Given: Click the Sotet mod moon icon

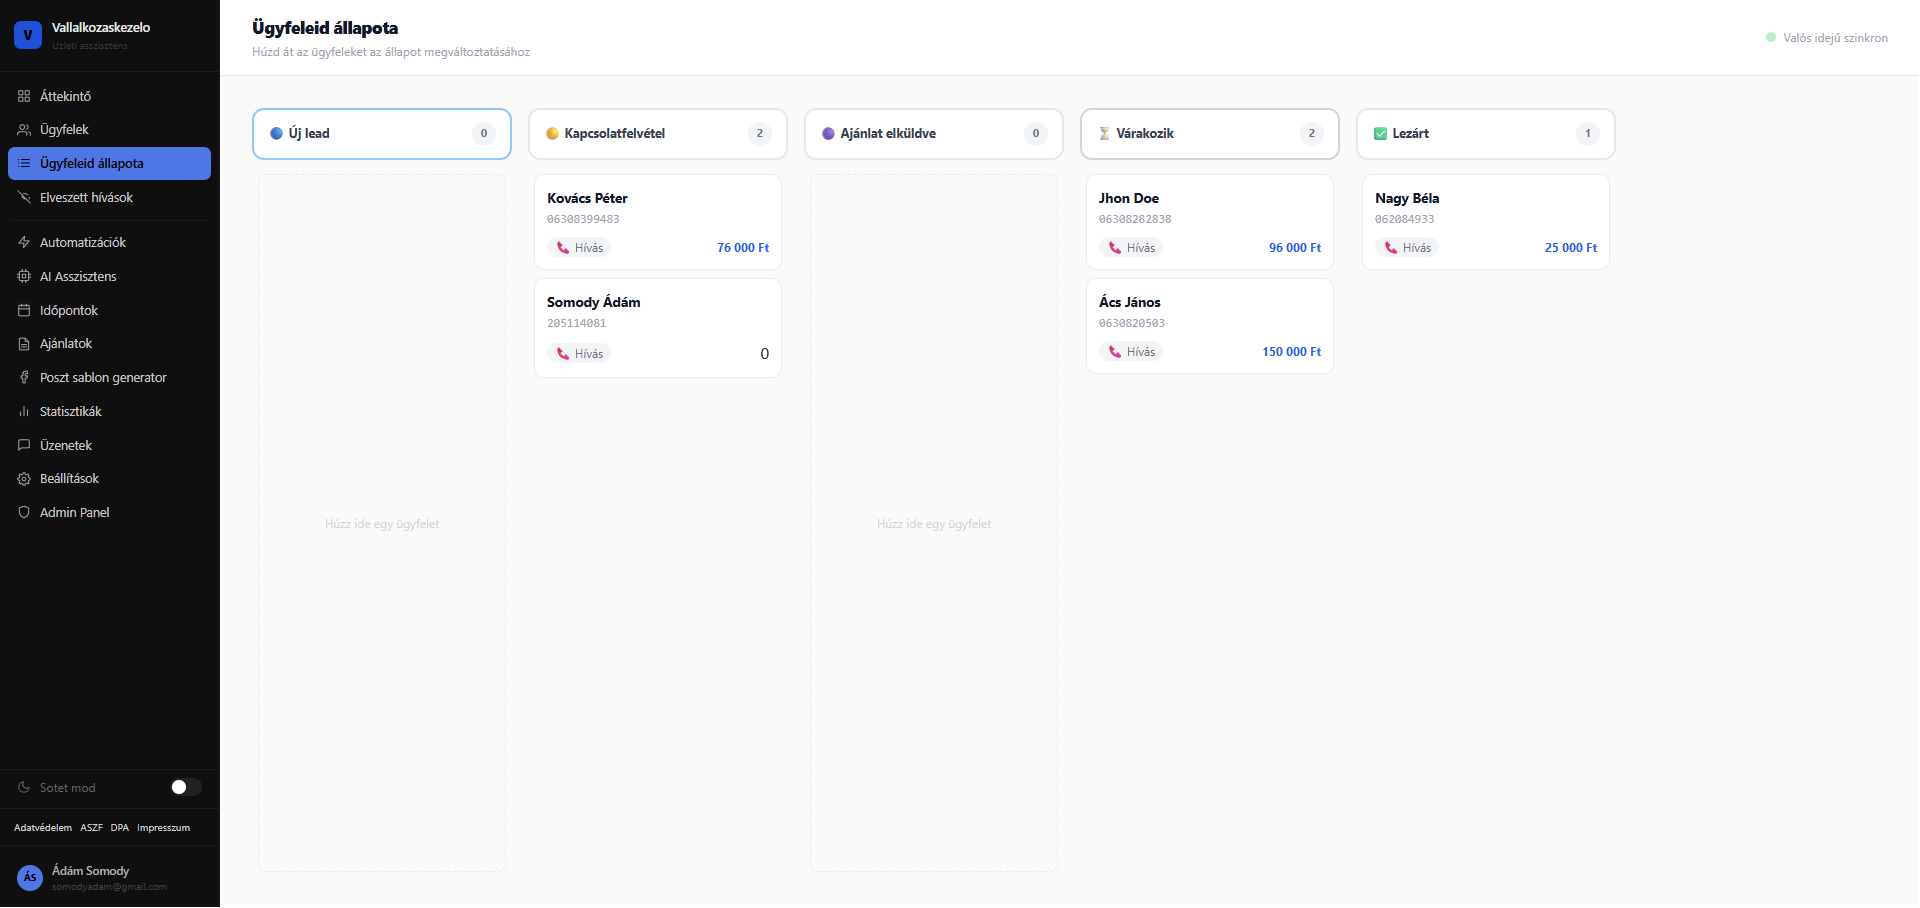Looking at the screenshot, I should click(x=24, y=787).
